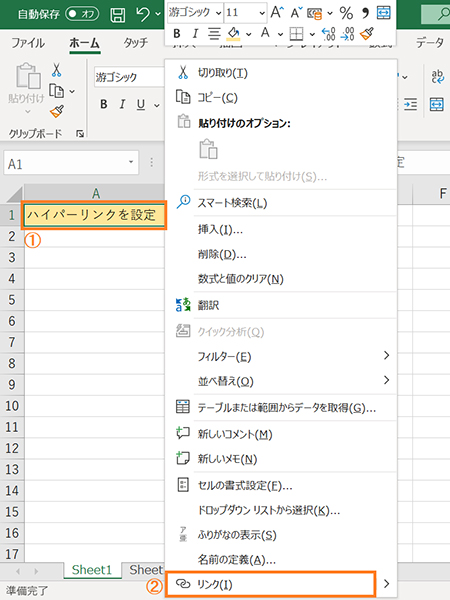Switch to the タッチ (Touch) tab
Image resolution: width=450 pixels, height=600 pixels.
pos(136,42)
